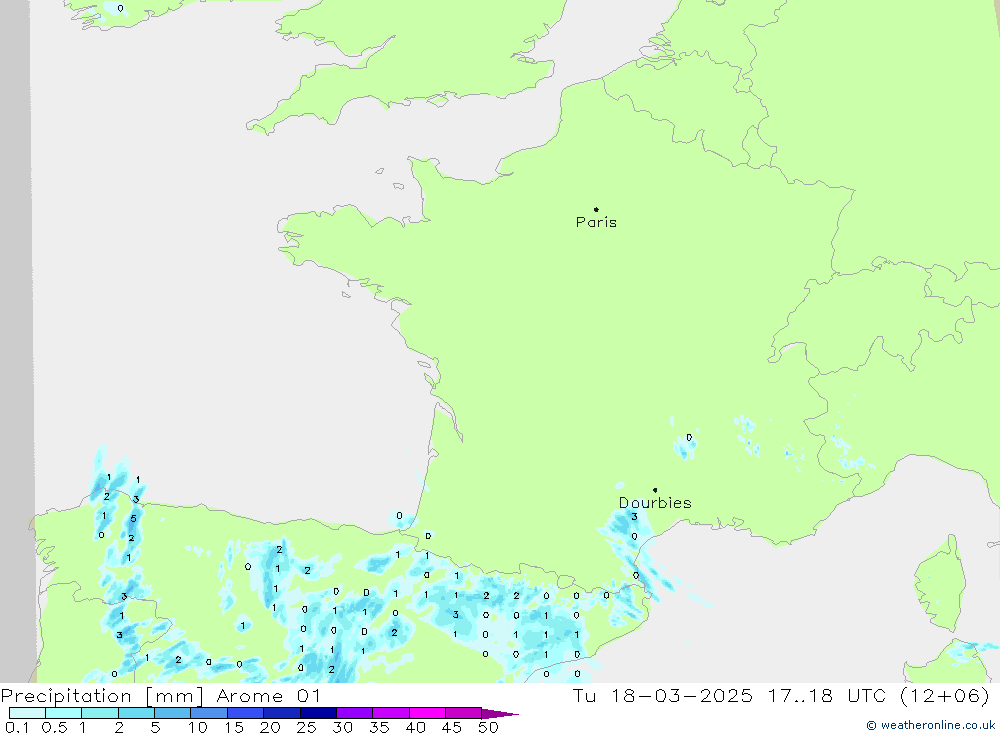This screenshot has width=1000, height=733.
Task: Select the 0.1–0.5 mm legend swatch
Action: [27, 713]
